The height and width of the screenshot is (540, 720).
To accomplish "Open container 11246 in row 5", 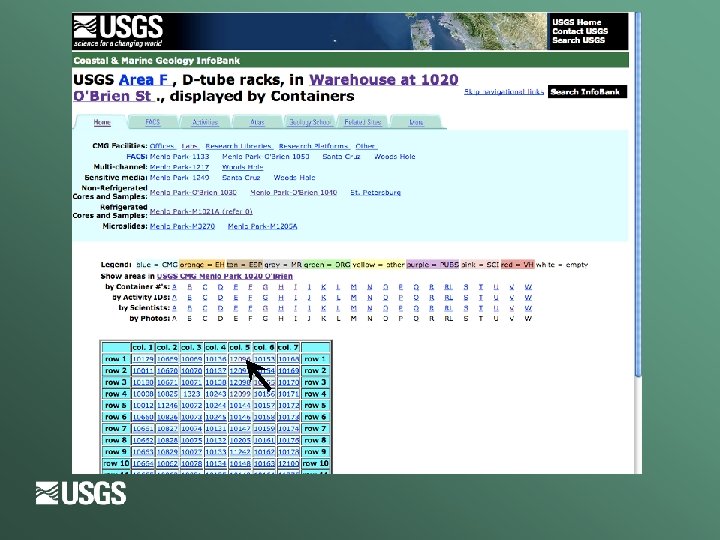I will pyautogui.click(x=167, y=405).
